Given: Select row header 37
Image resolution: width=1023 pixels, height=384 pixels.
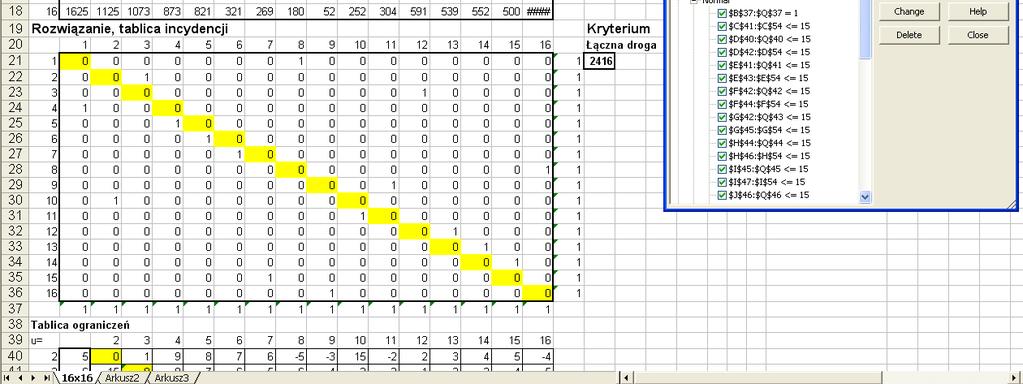Looking at the screenshot, I should tap(14, 308).
